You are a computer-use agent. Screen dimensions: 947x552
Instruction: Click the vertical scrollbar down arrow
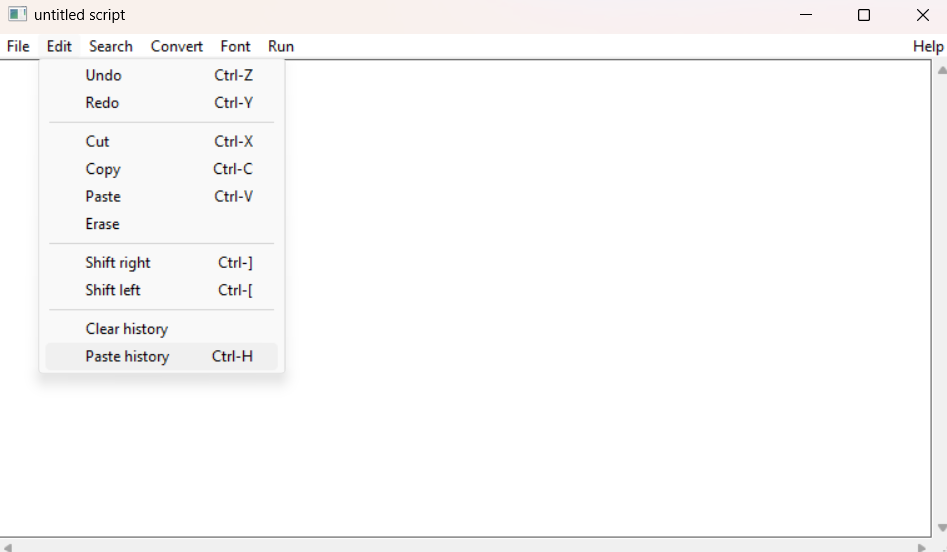941,528
